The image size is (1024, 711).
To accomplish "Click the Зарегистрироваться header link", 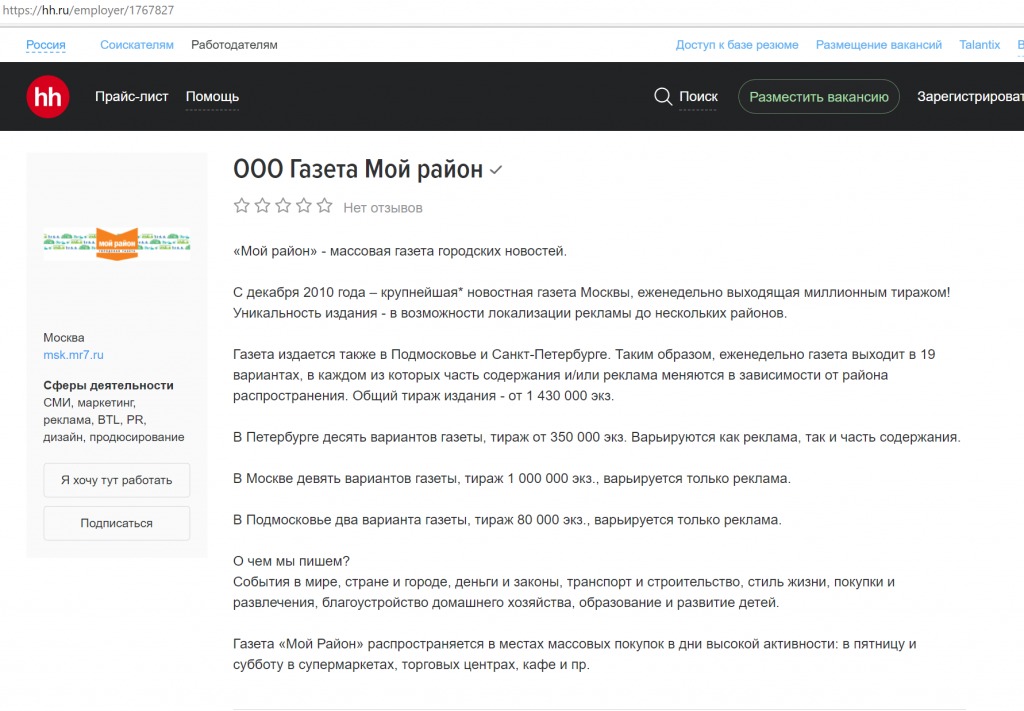I will tap(970, 97).
